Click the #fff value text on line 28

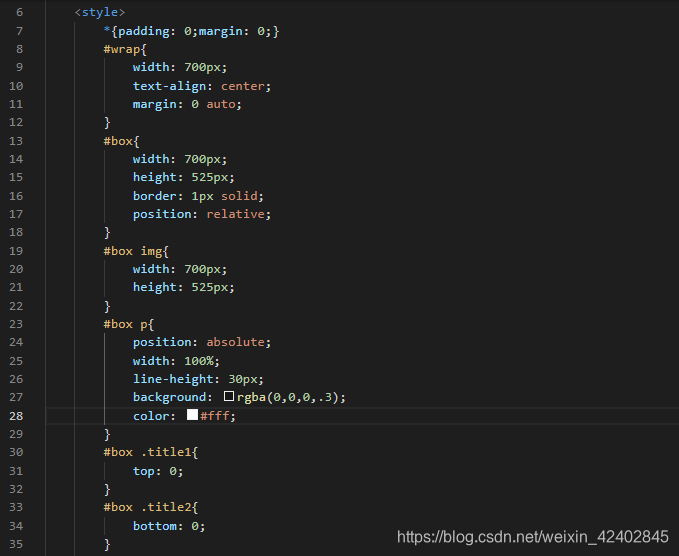(215, 416)
